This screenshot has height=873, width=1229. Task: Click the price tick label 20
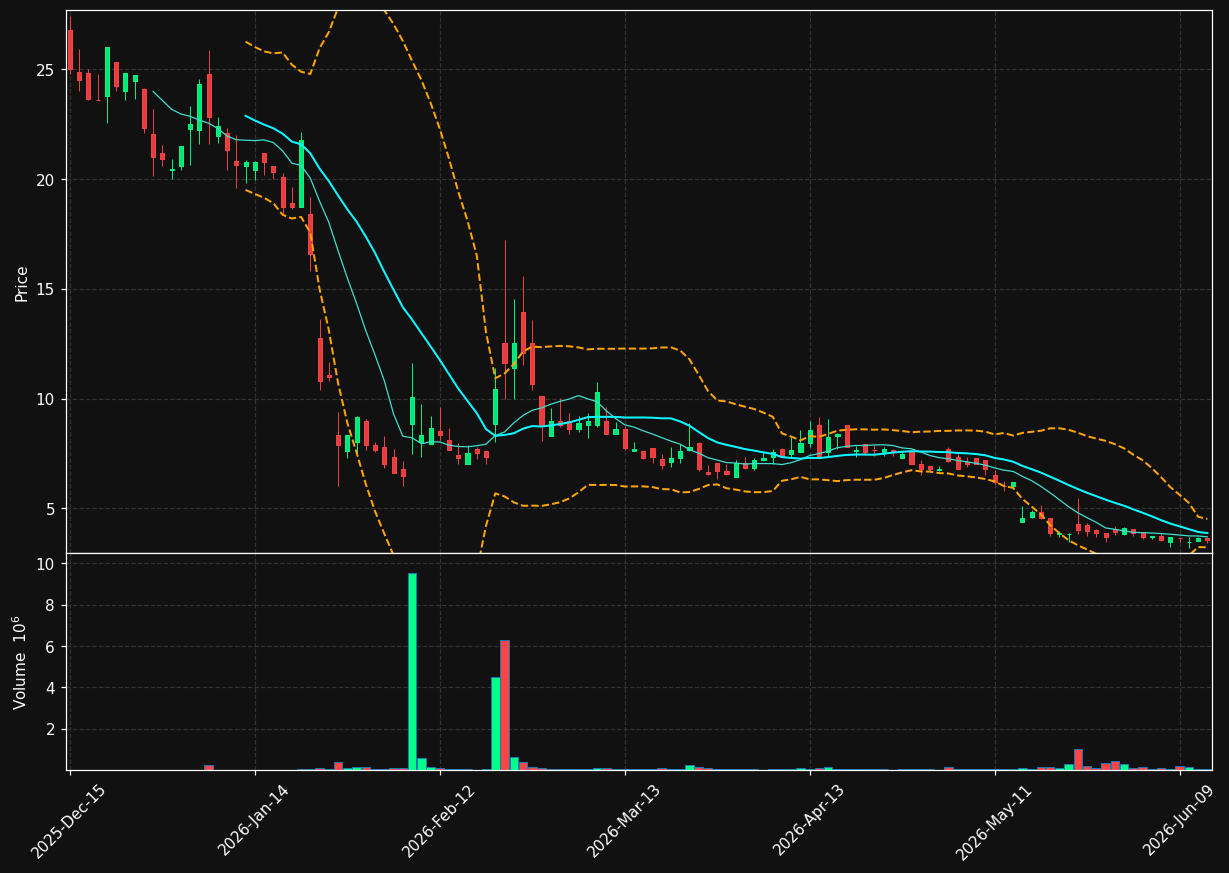coord(45,180)
